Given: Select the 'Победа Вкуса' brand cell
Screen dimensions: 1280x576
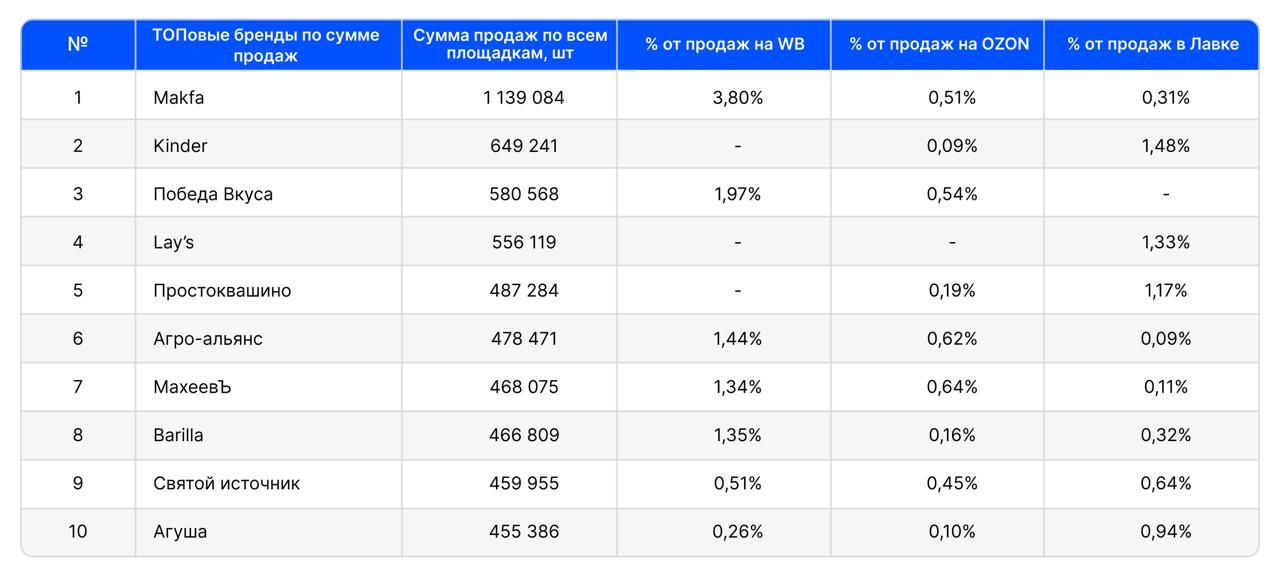Looking at the screenshot, I should 213,194.
